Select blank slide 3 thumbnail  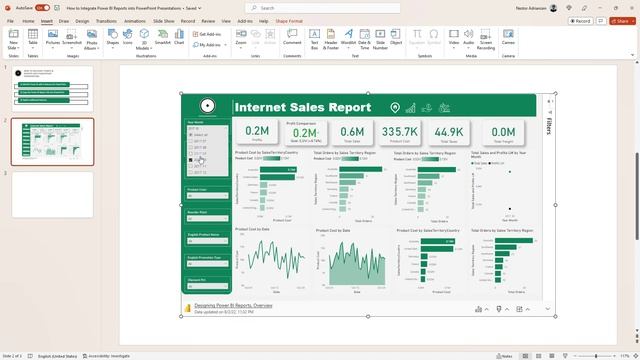53,195
